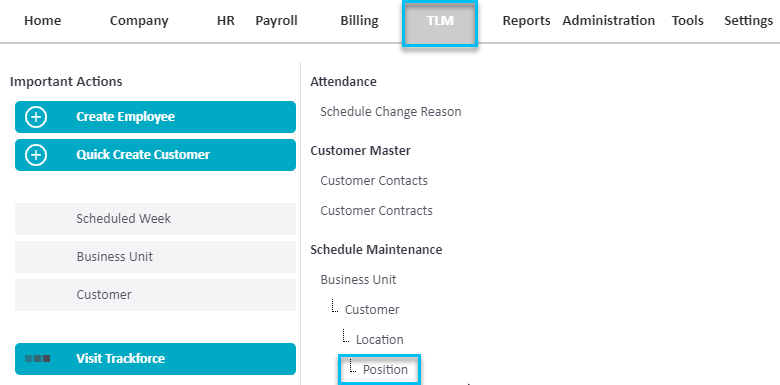Open the Billing menu
The image size is (780, 385).
[359, 21]
